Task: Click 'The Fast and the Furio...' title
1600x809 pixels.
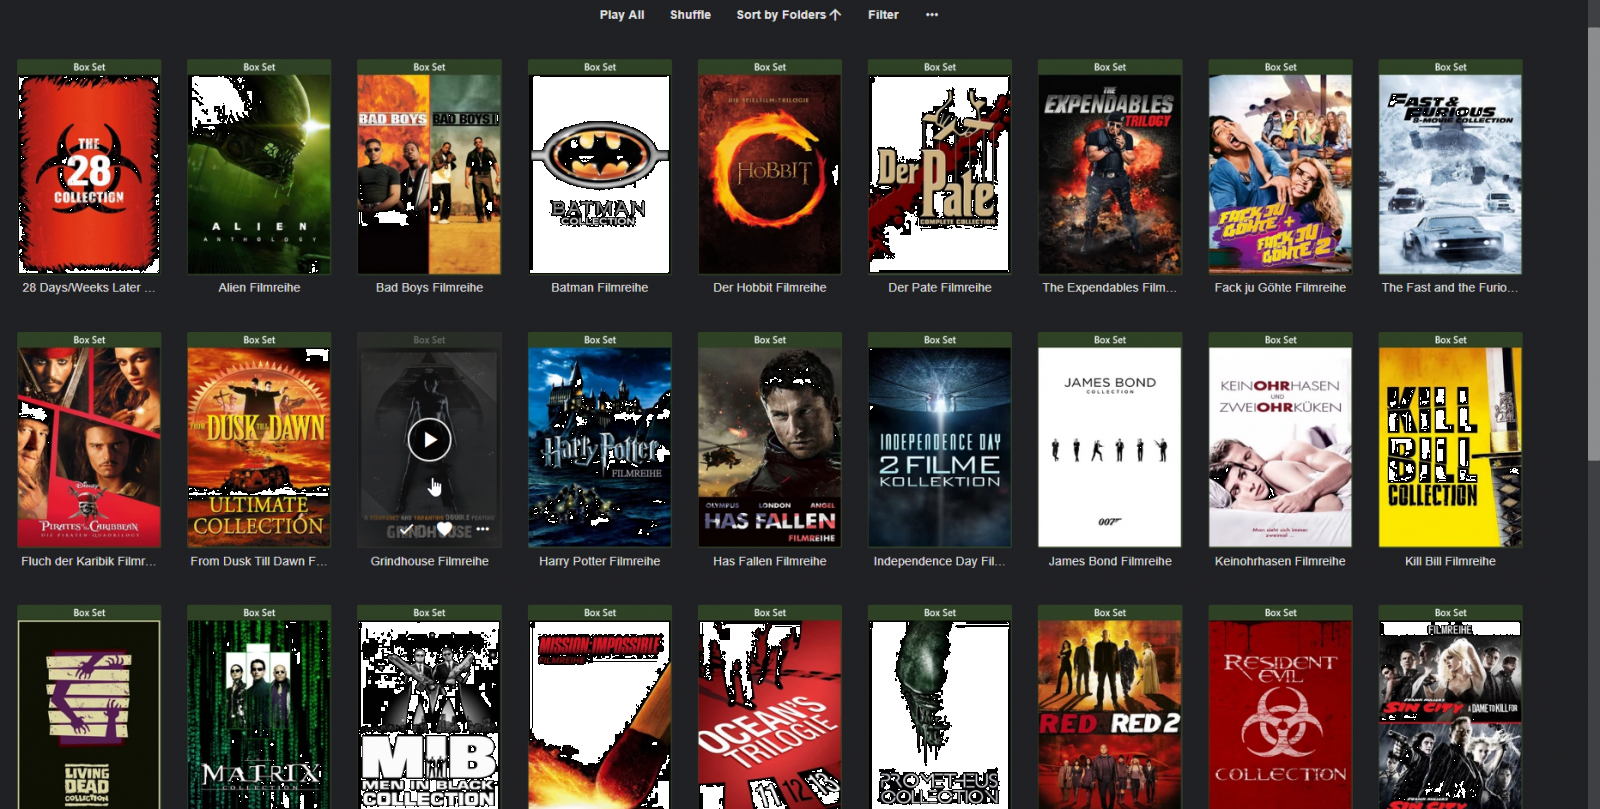Action: coord(1451,288)
